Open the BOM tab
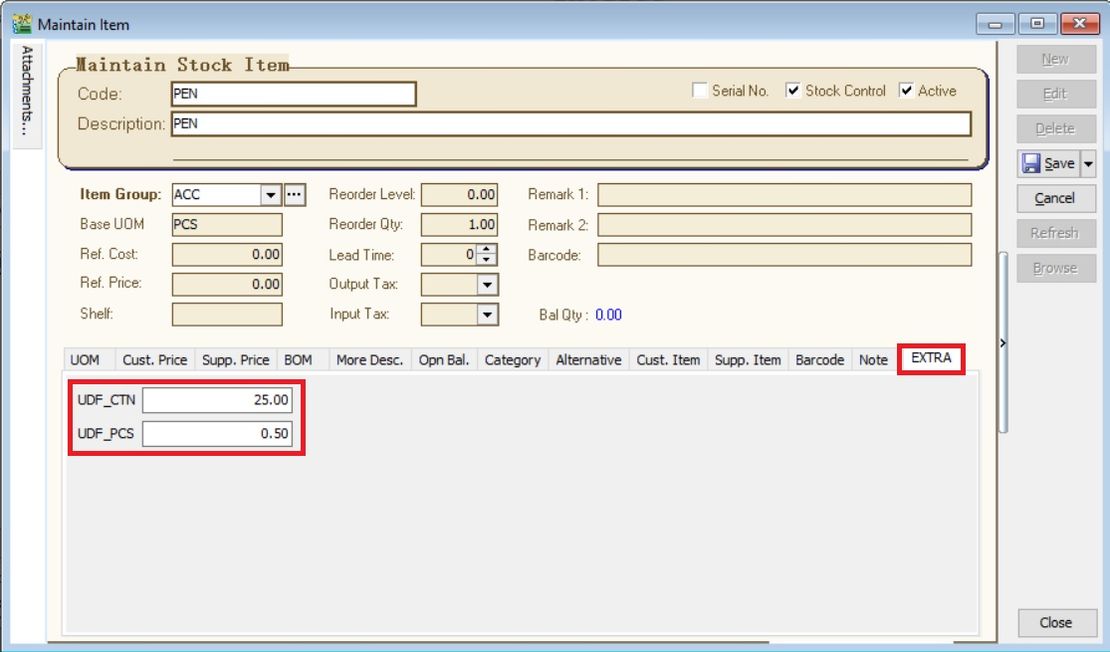The image size is (1110, 652). (x=298, y=360)
